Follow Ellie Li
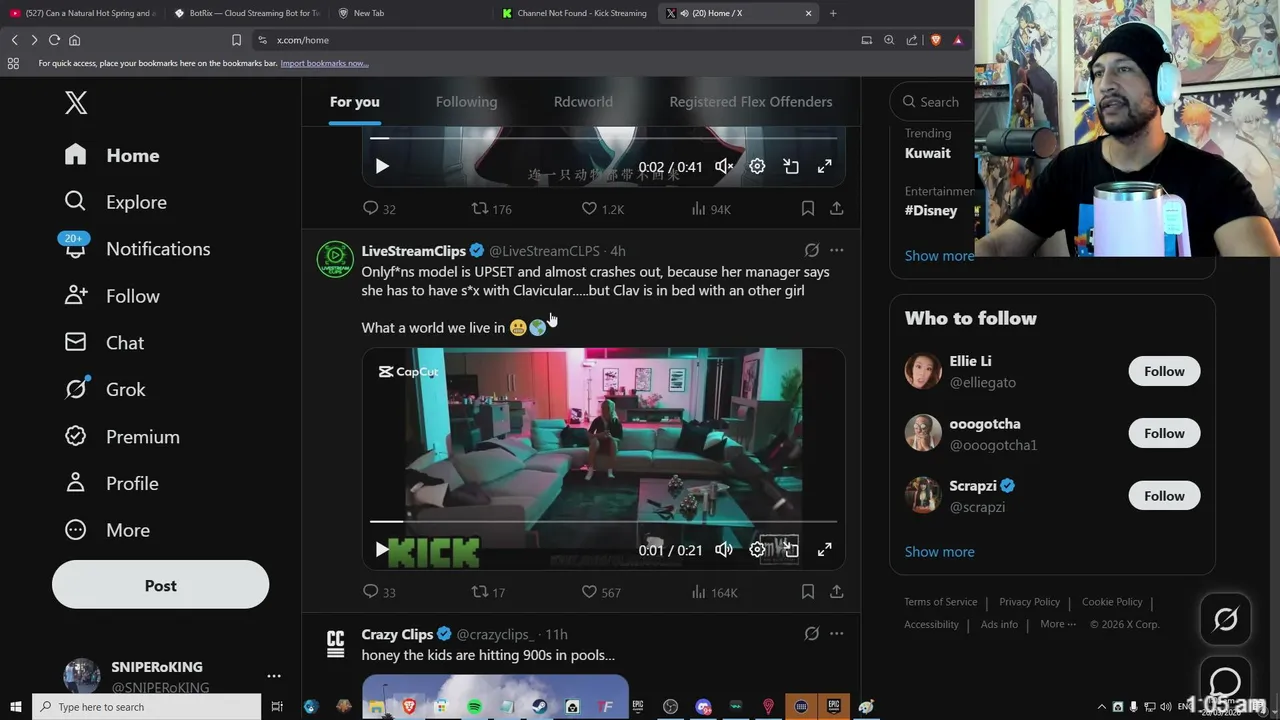Screen dimensions: 1280x720 pos(1164,371)
